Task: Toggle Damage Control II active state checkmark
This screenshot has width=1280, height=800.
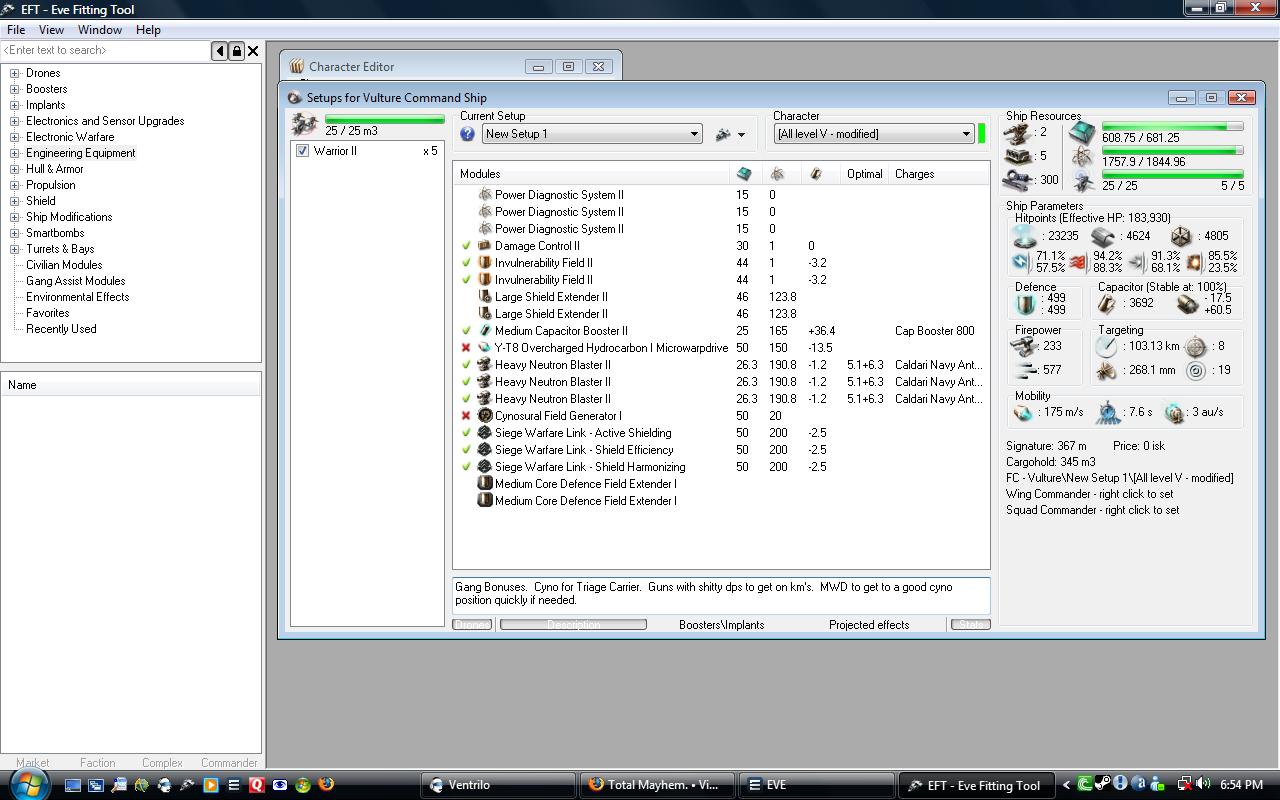Action: point(466,246)
